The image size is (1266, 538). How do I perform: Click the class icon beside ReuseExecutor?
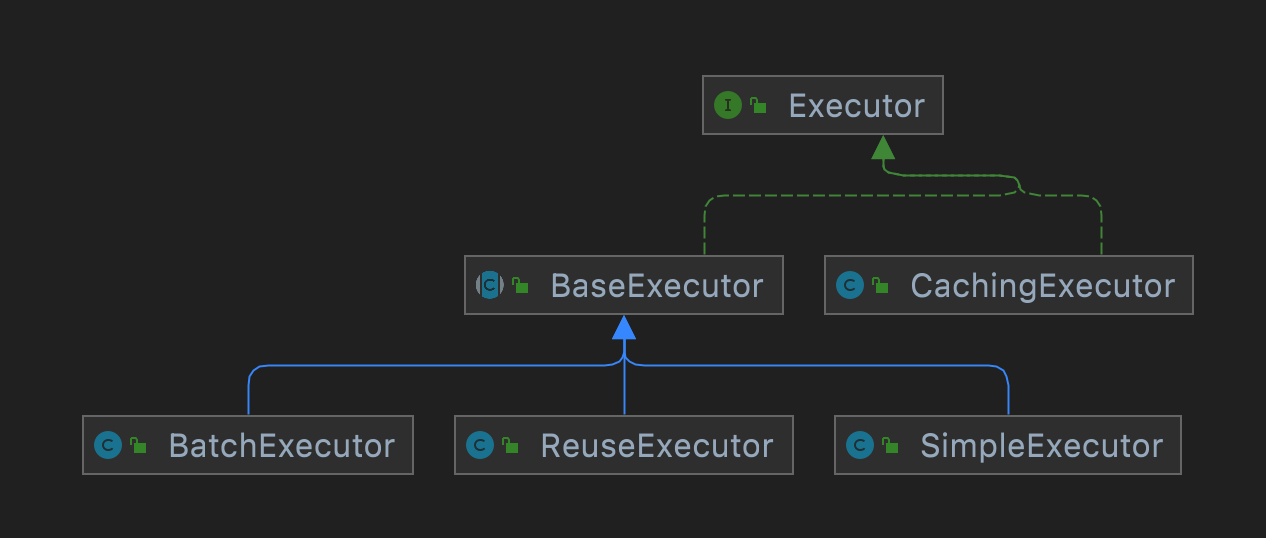(x=479, y=445)
